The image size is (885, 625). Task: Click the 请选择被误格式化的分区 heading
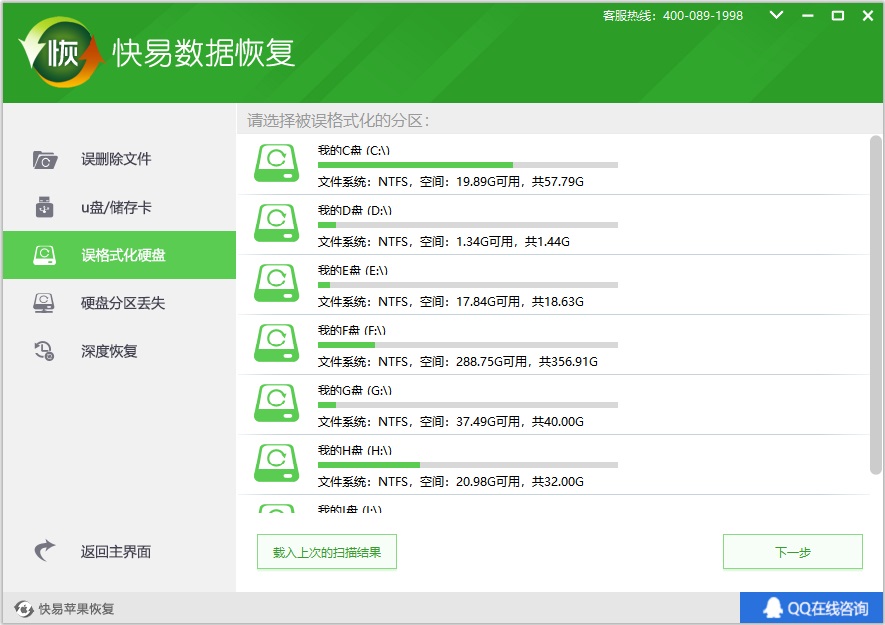[338, 120]
